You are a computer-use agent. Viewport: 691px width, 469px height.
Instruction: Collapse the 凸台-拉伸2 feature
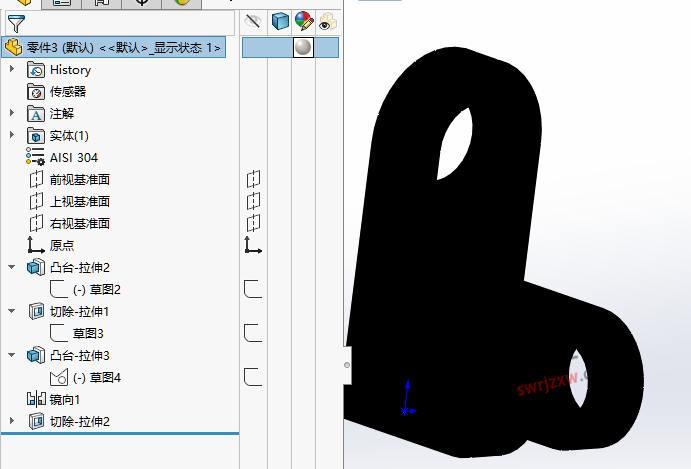click(x=12, y=267)
